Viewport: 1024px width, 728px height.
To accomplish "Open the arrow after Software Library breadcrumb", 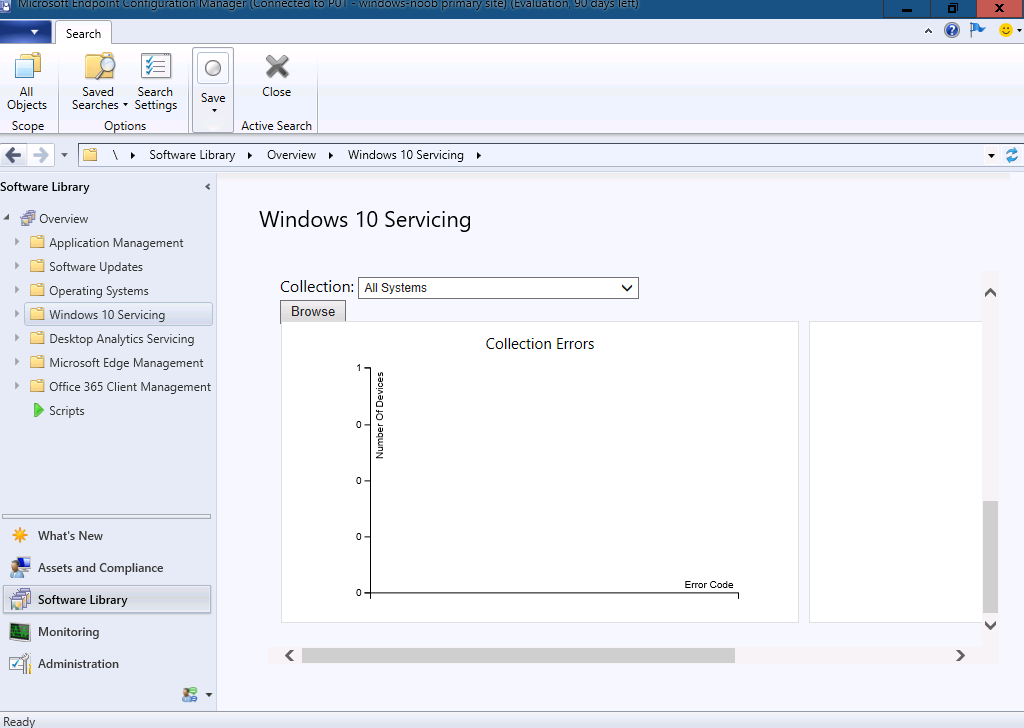I will [249, 155].
